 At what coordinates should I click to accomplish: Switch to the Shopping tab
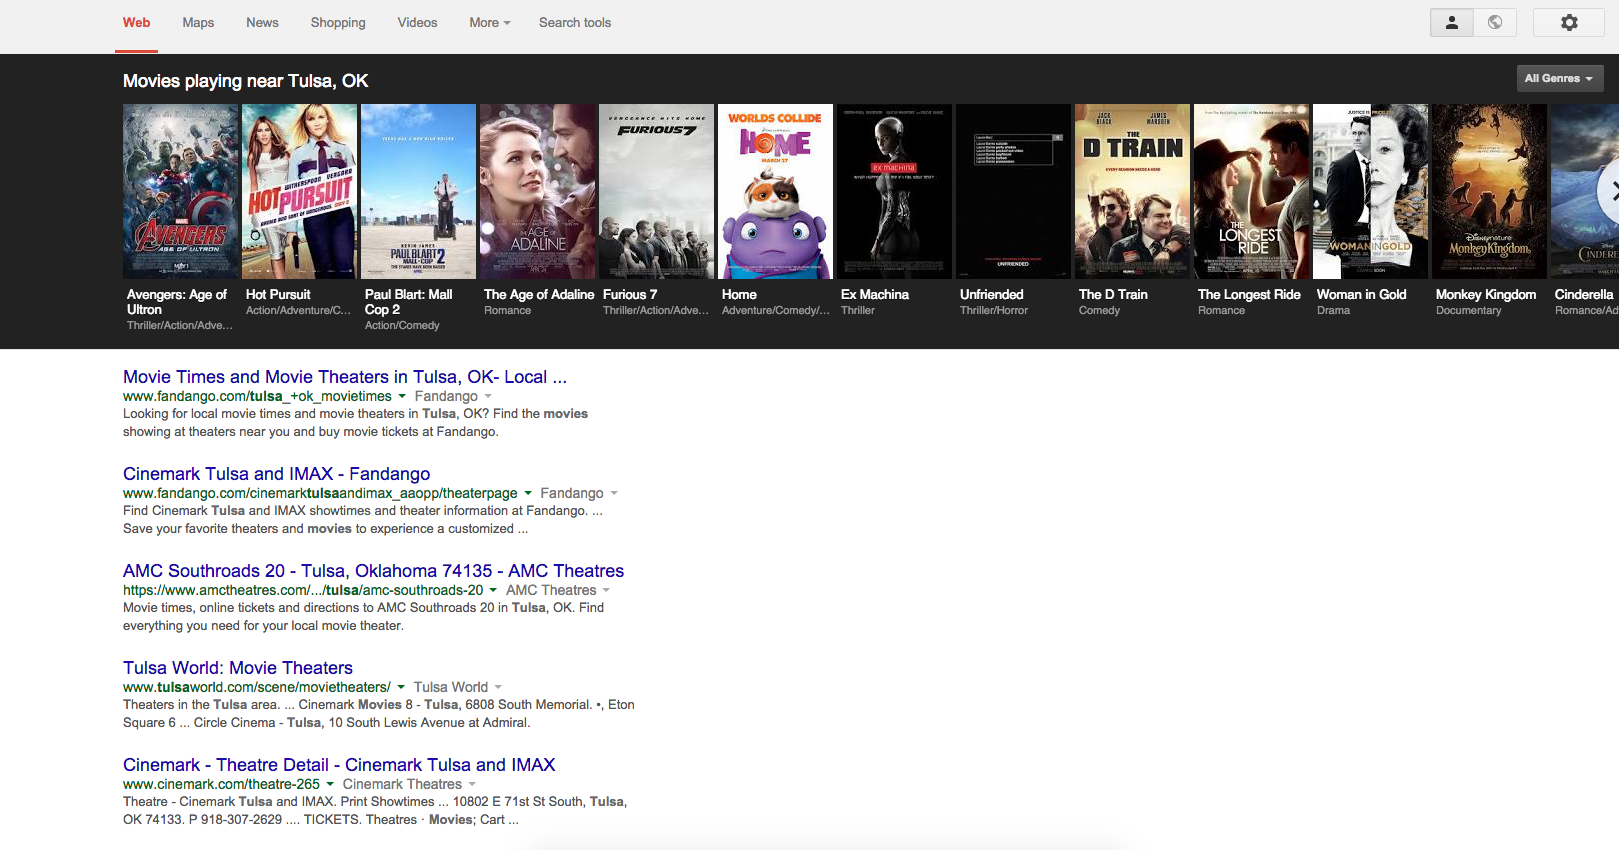[338, 22]
